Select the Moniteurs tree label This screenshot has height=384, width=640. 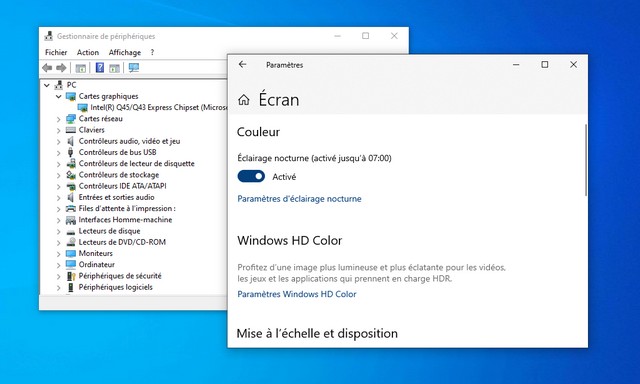tap(96, 253)
